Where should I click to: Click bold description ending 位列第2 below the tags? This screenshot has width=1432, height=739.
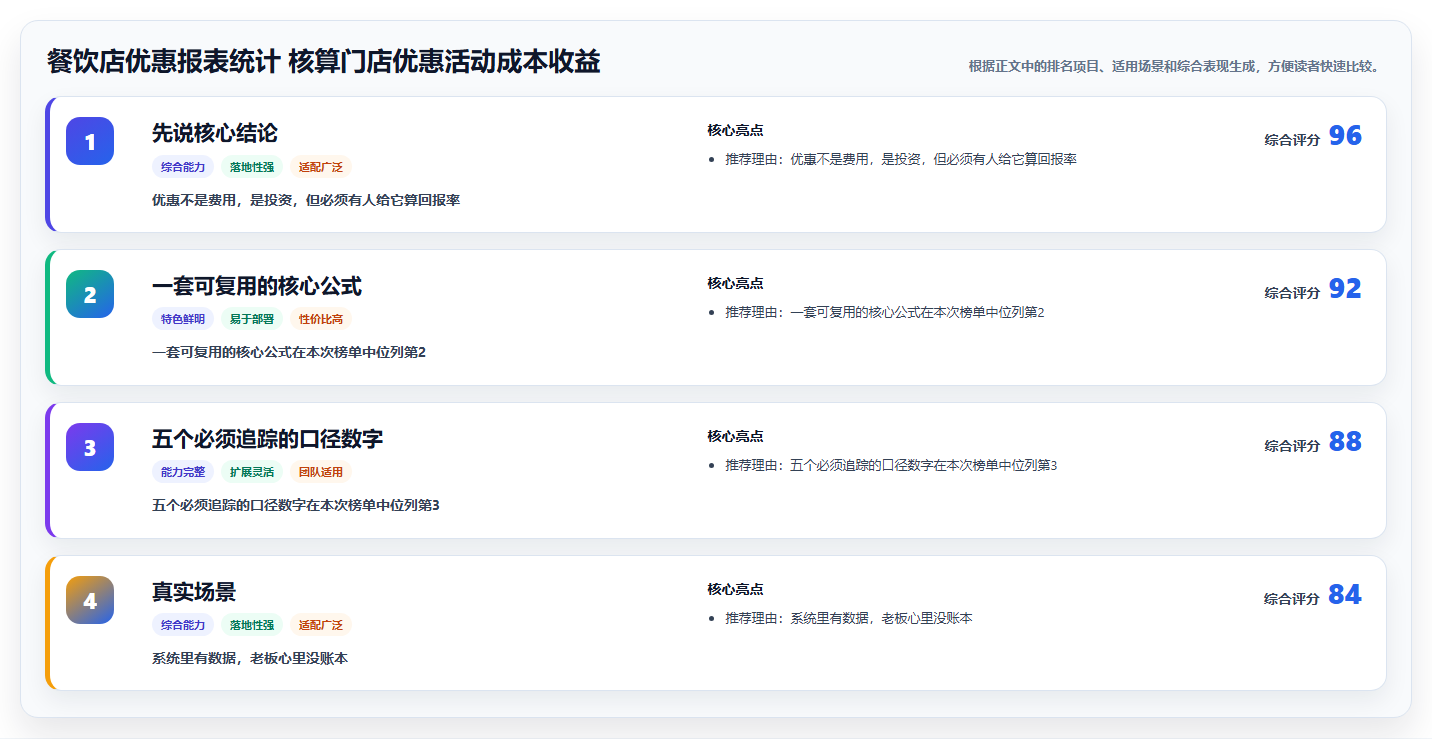[289, 352]
